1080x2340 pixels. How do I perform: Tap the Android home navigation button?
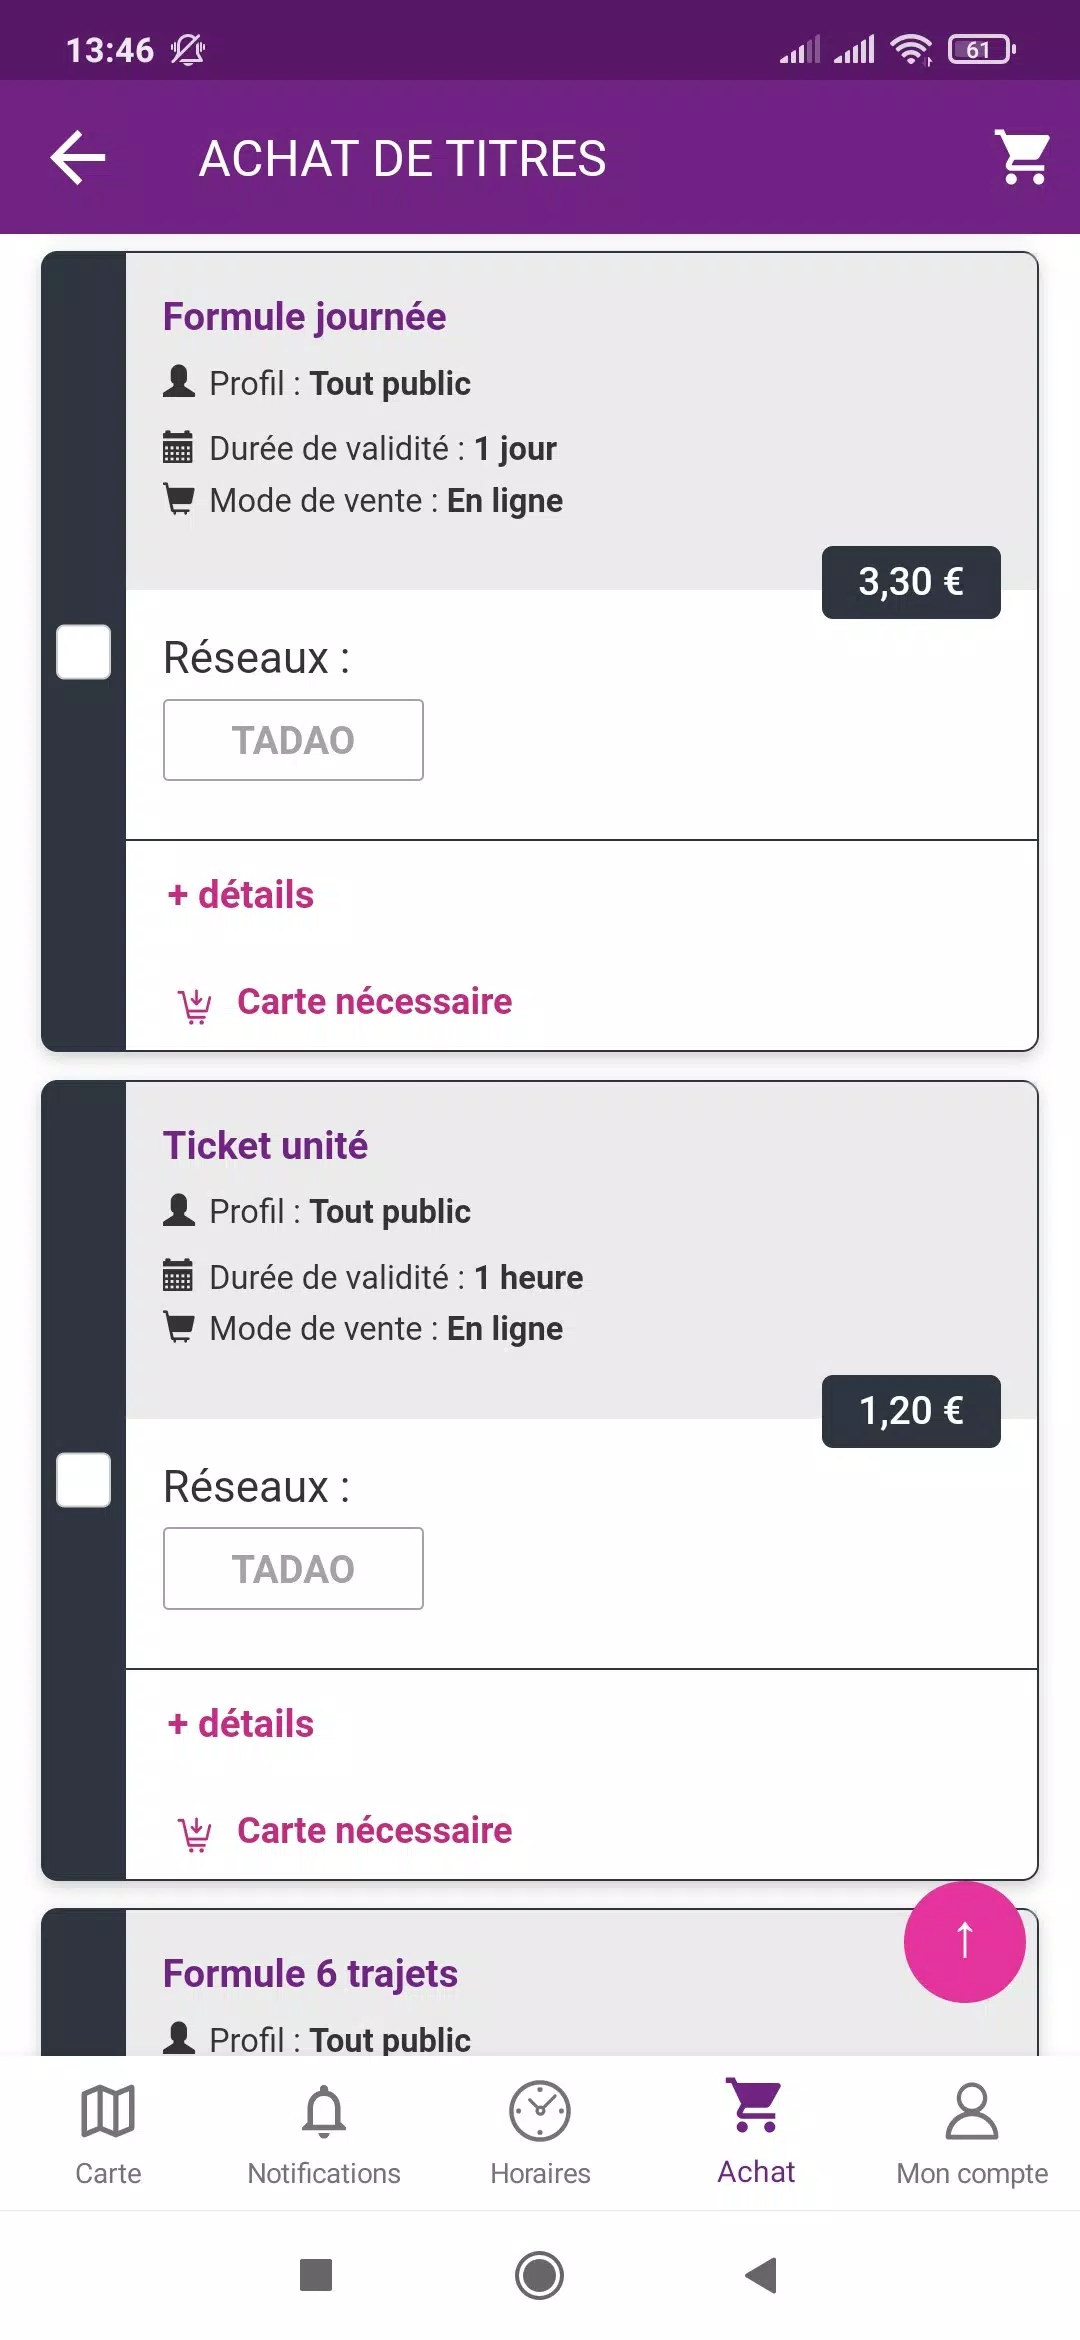(x=539, y=2276)
